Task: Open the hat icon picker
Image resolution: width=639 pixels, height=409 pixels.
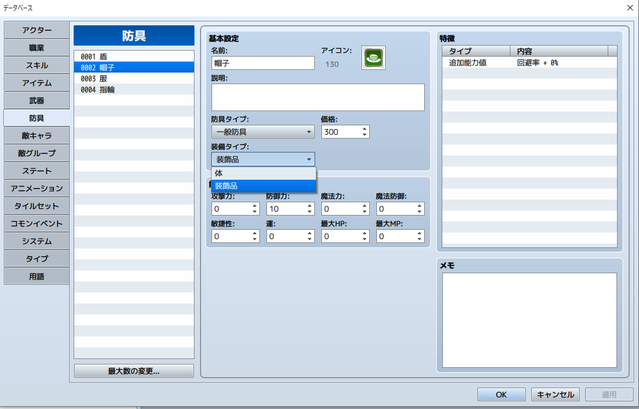Action: 373,57
